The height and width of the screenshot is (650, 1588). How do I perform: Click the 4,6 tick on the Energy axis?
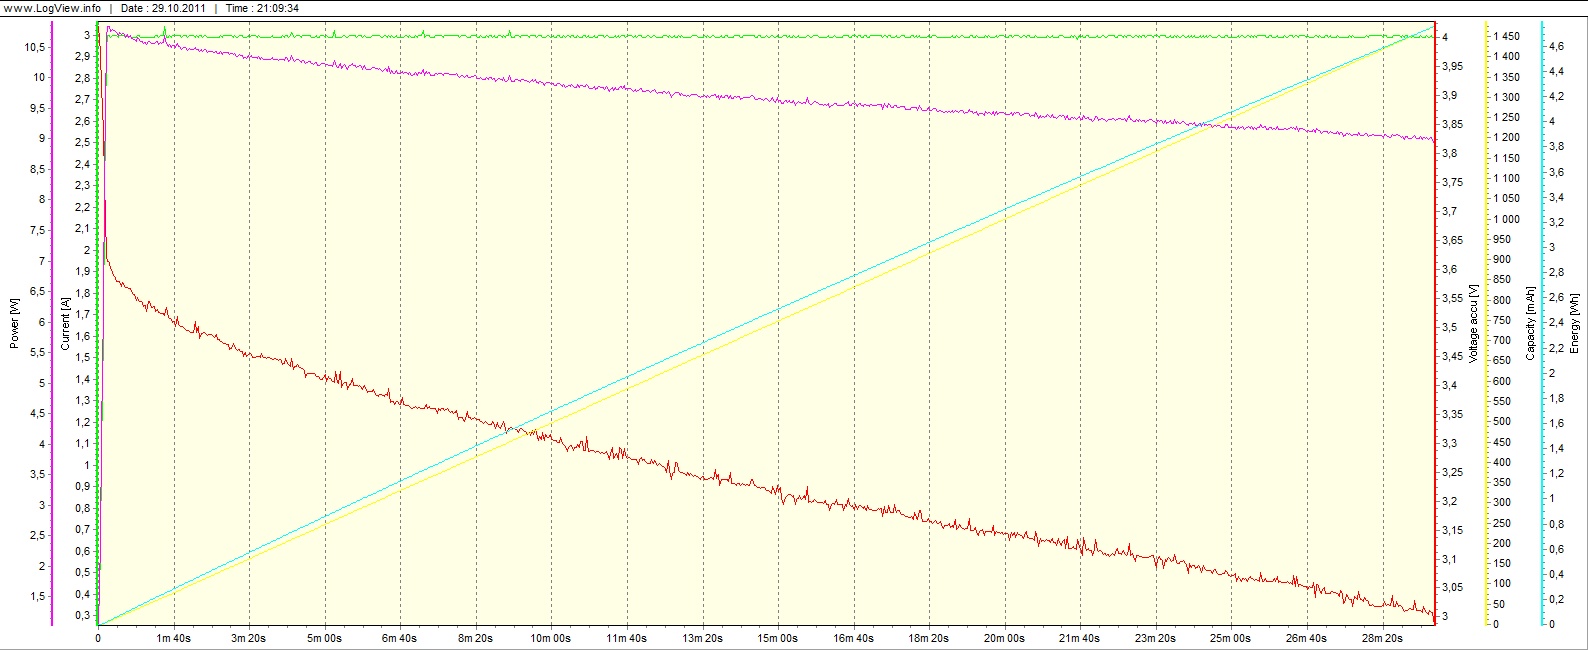1557,46
